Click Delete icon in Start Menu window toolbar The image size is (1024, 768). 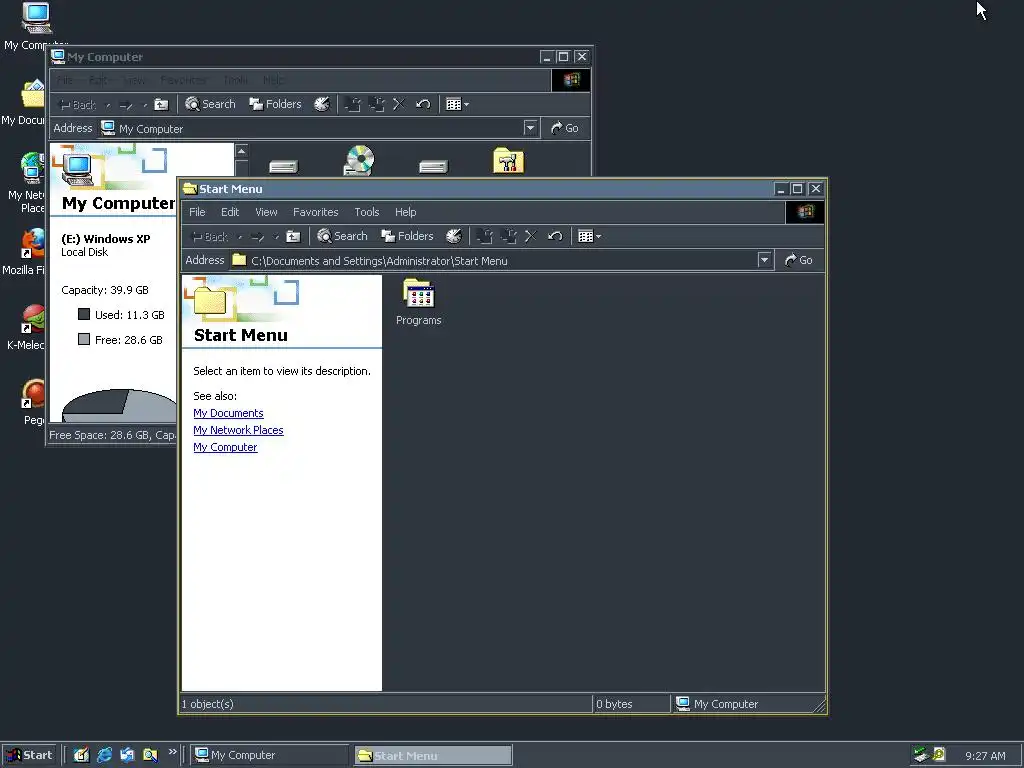coord(531,236)
